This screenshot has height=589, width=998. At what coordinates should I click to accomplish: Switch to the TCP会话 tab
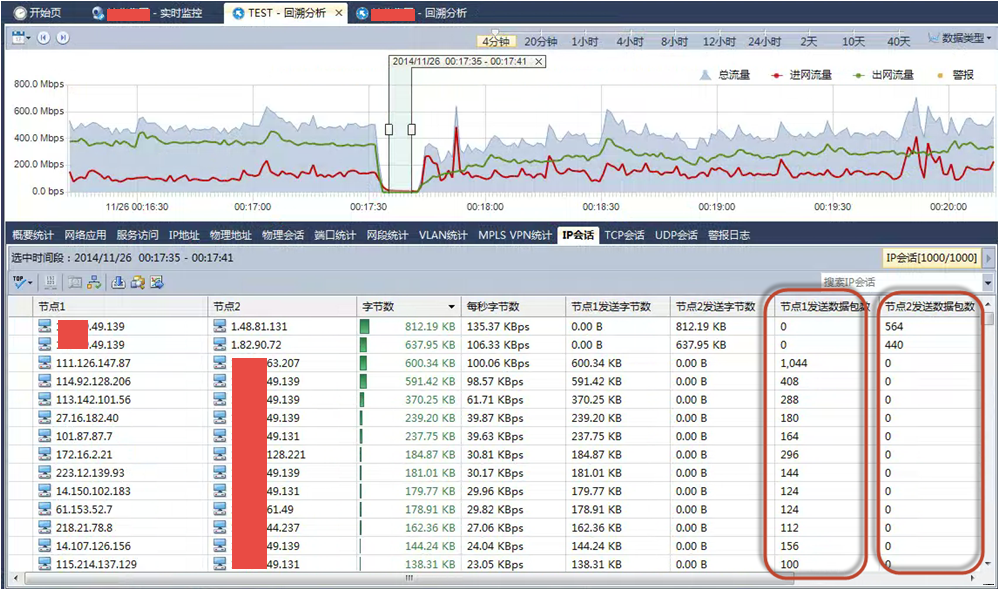[x=623, y=235]
